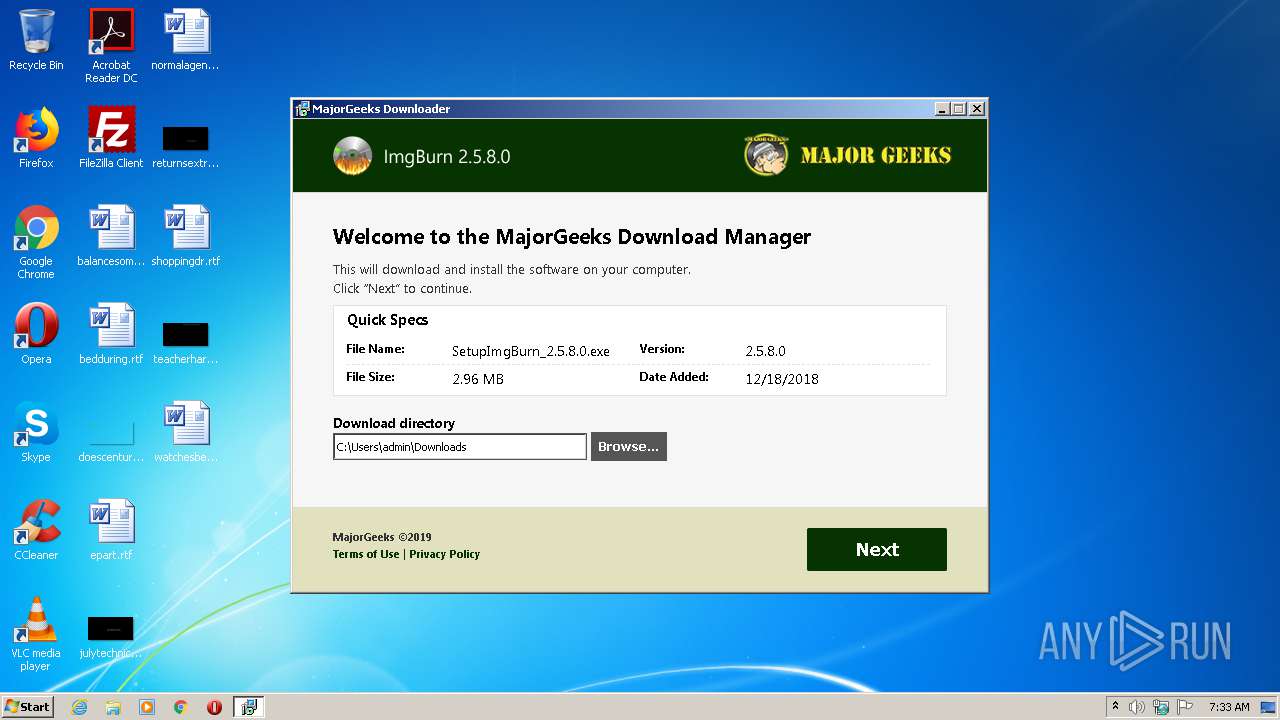Open bedduring.rtf document
Screen dimensions: 1280x720
pyautogui.click(x=111, y=334)
